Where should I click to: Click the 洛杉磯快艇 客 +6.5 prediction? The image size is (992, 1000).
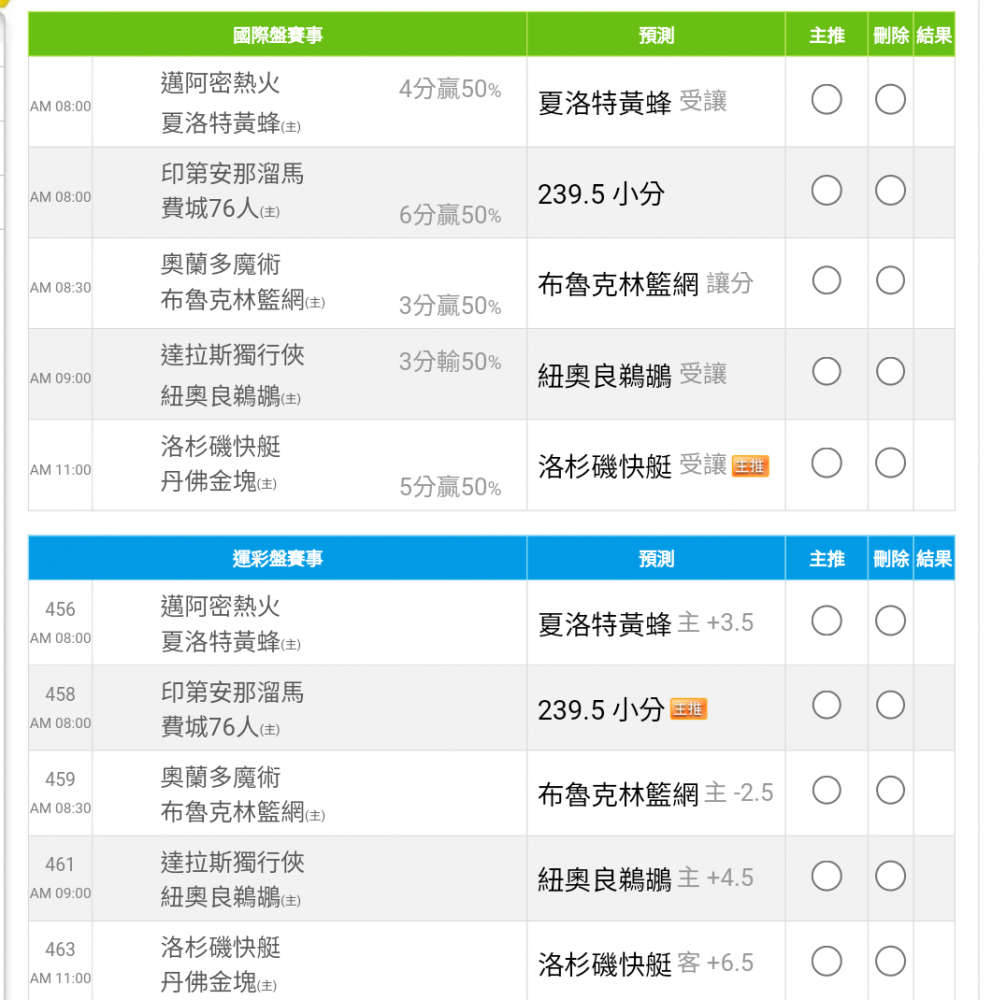pos(646,964)
